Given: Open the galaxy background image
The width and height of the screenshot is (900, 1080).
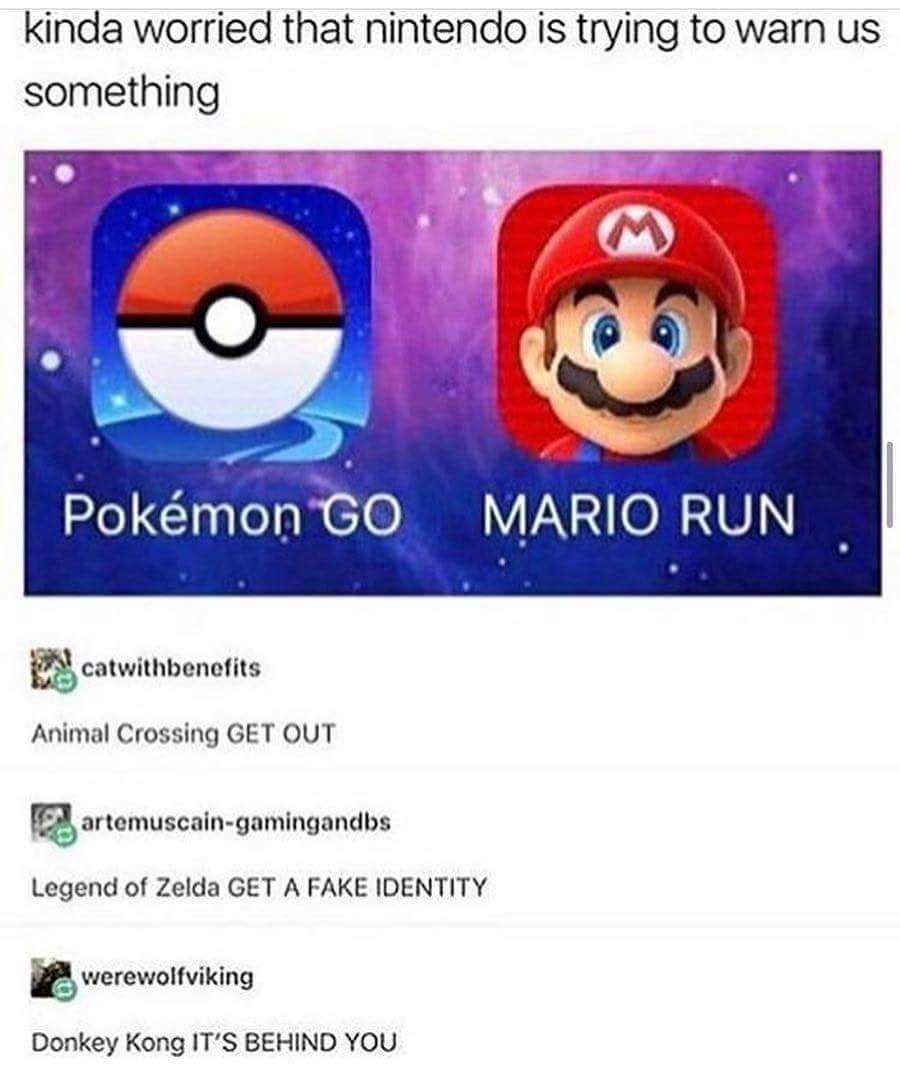Looking at the screenshot, I should tap(452, 372).
